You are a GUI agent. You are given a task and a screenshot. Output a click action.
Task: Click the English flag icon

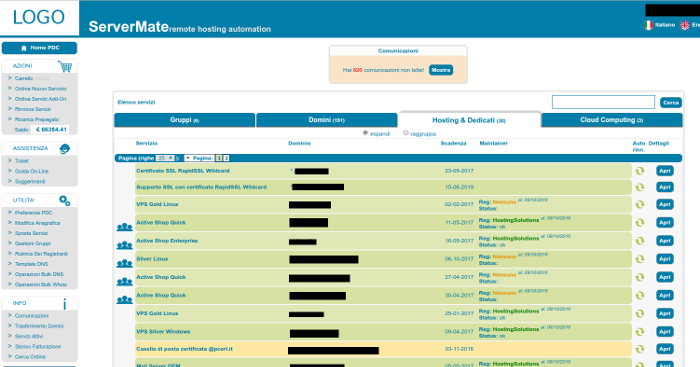click(685, 25)
